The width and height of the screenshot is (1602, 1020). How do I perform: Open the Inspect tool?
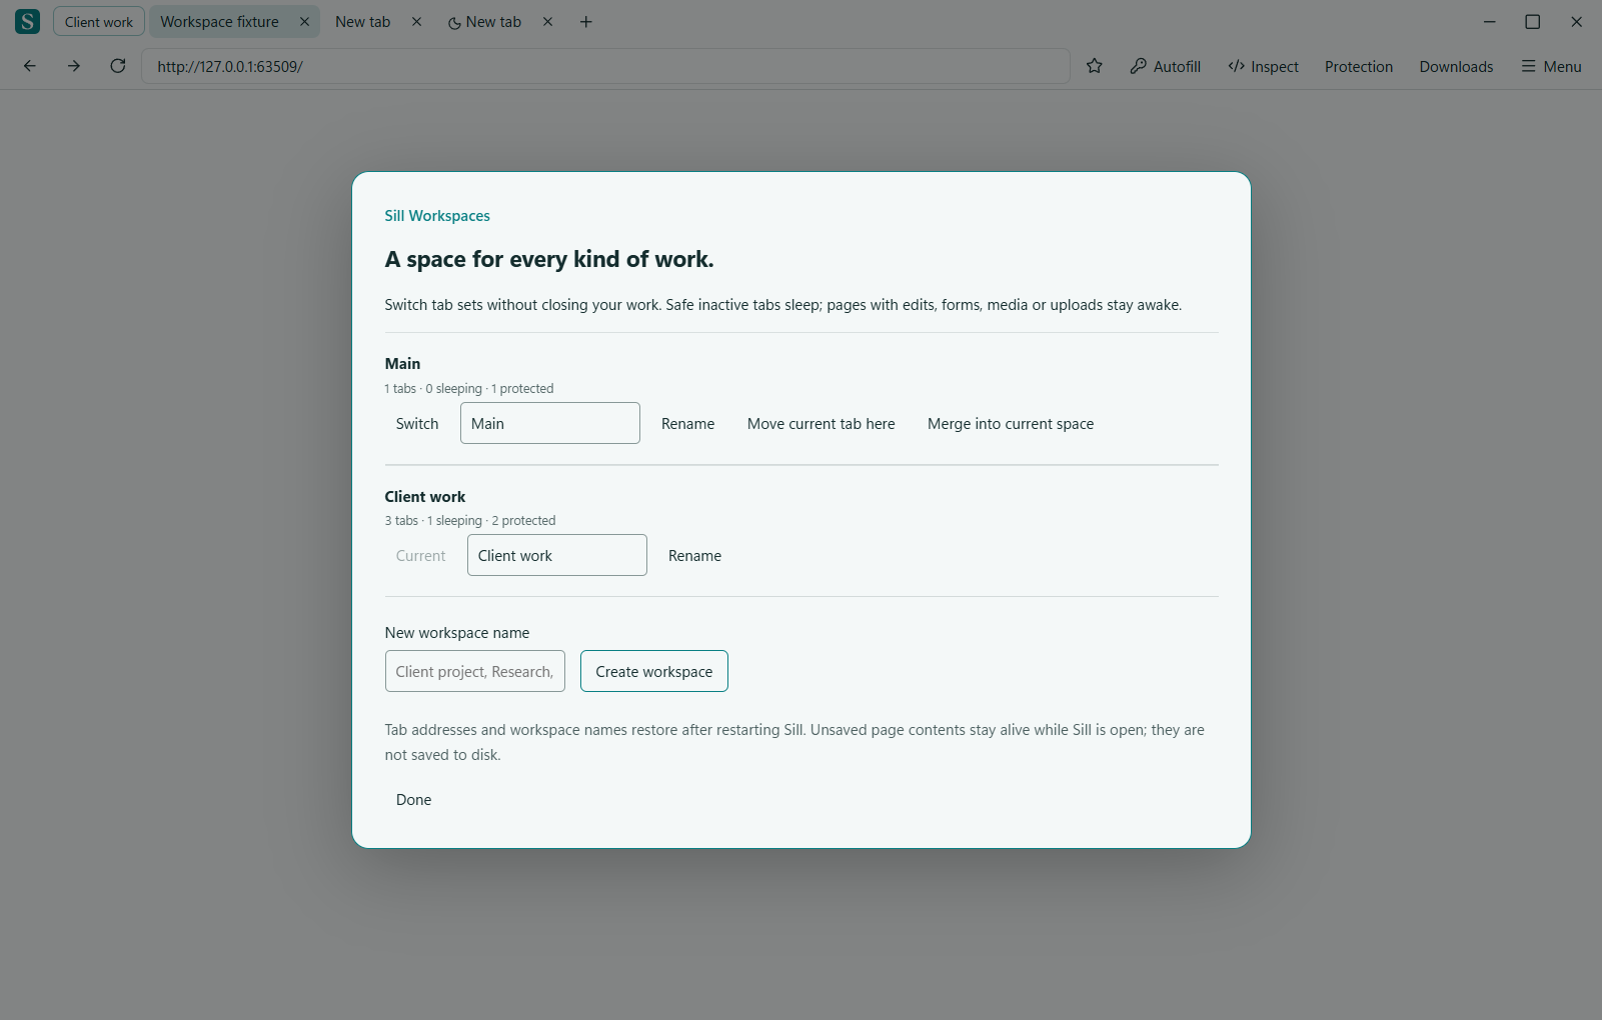[x=1263, y=66]
